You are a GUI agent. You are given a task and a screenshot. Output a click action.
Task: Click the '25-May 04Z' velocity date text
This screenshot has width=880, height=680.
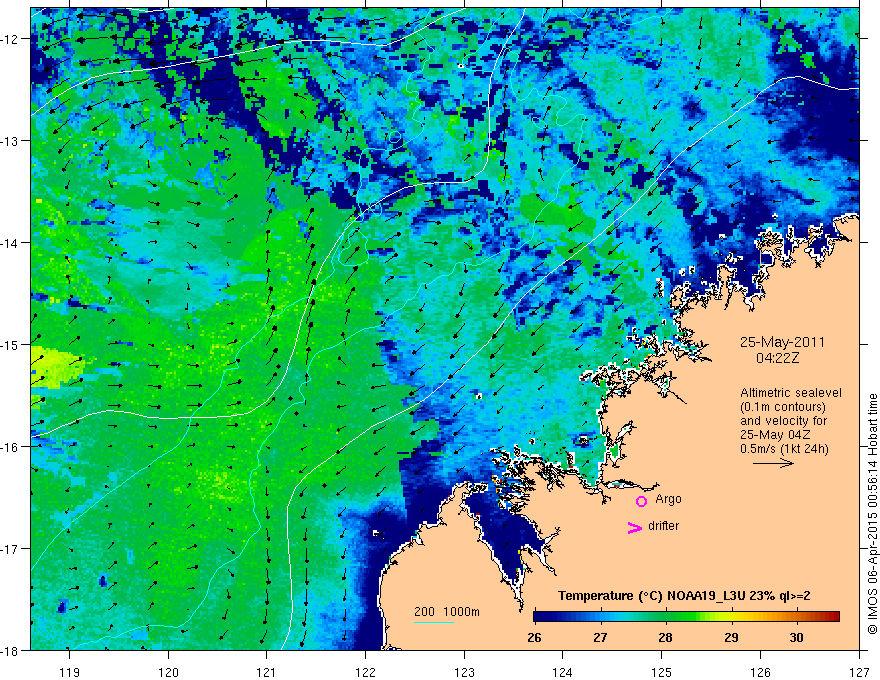pos(775,435)
